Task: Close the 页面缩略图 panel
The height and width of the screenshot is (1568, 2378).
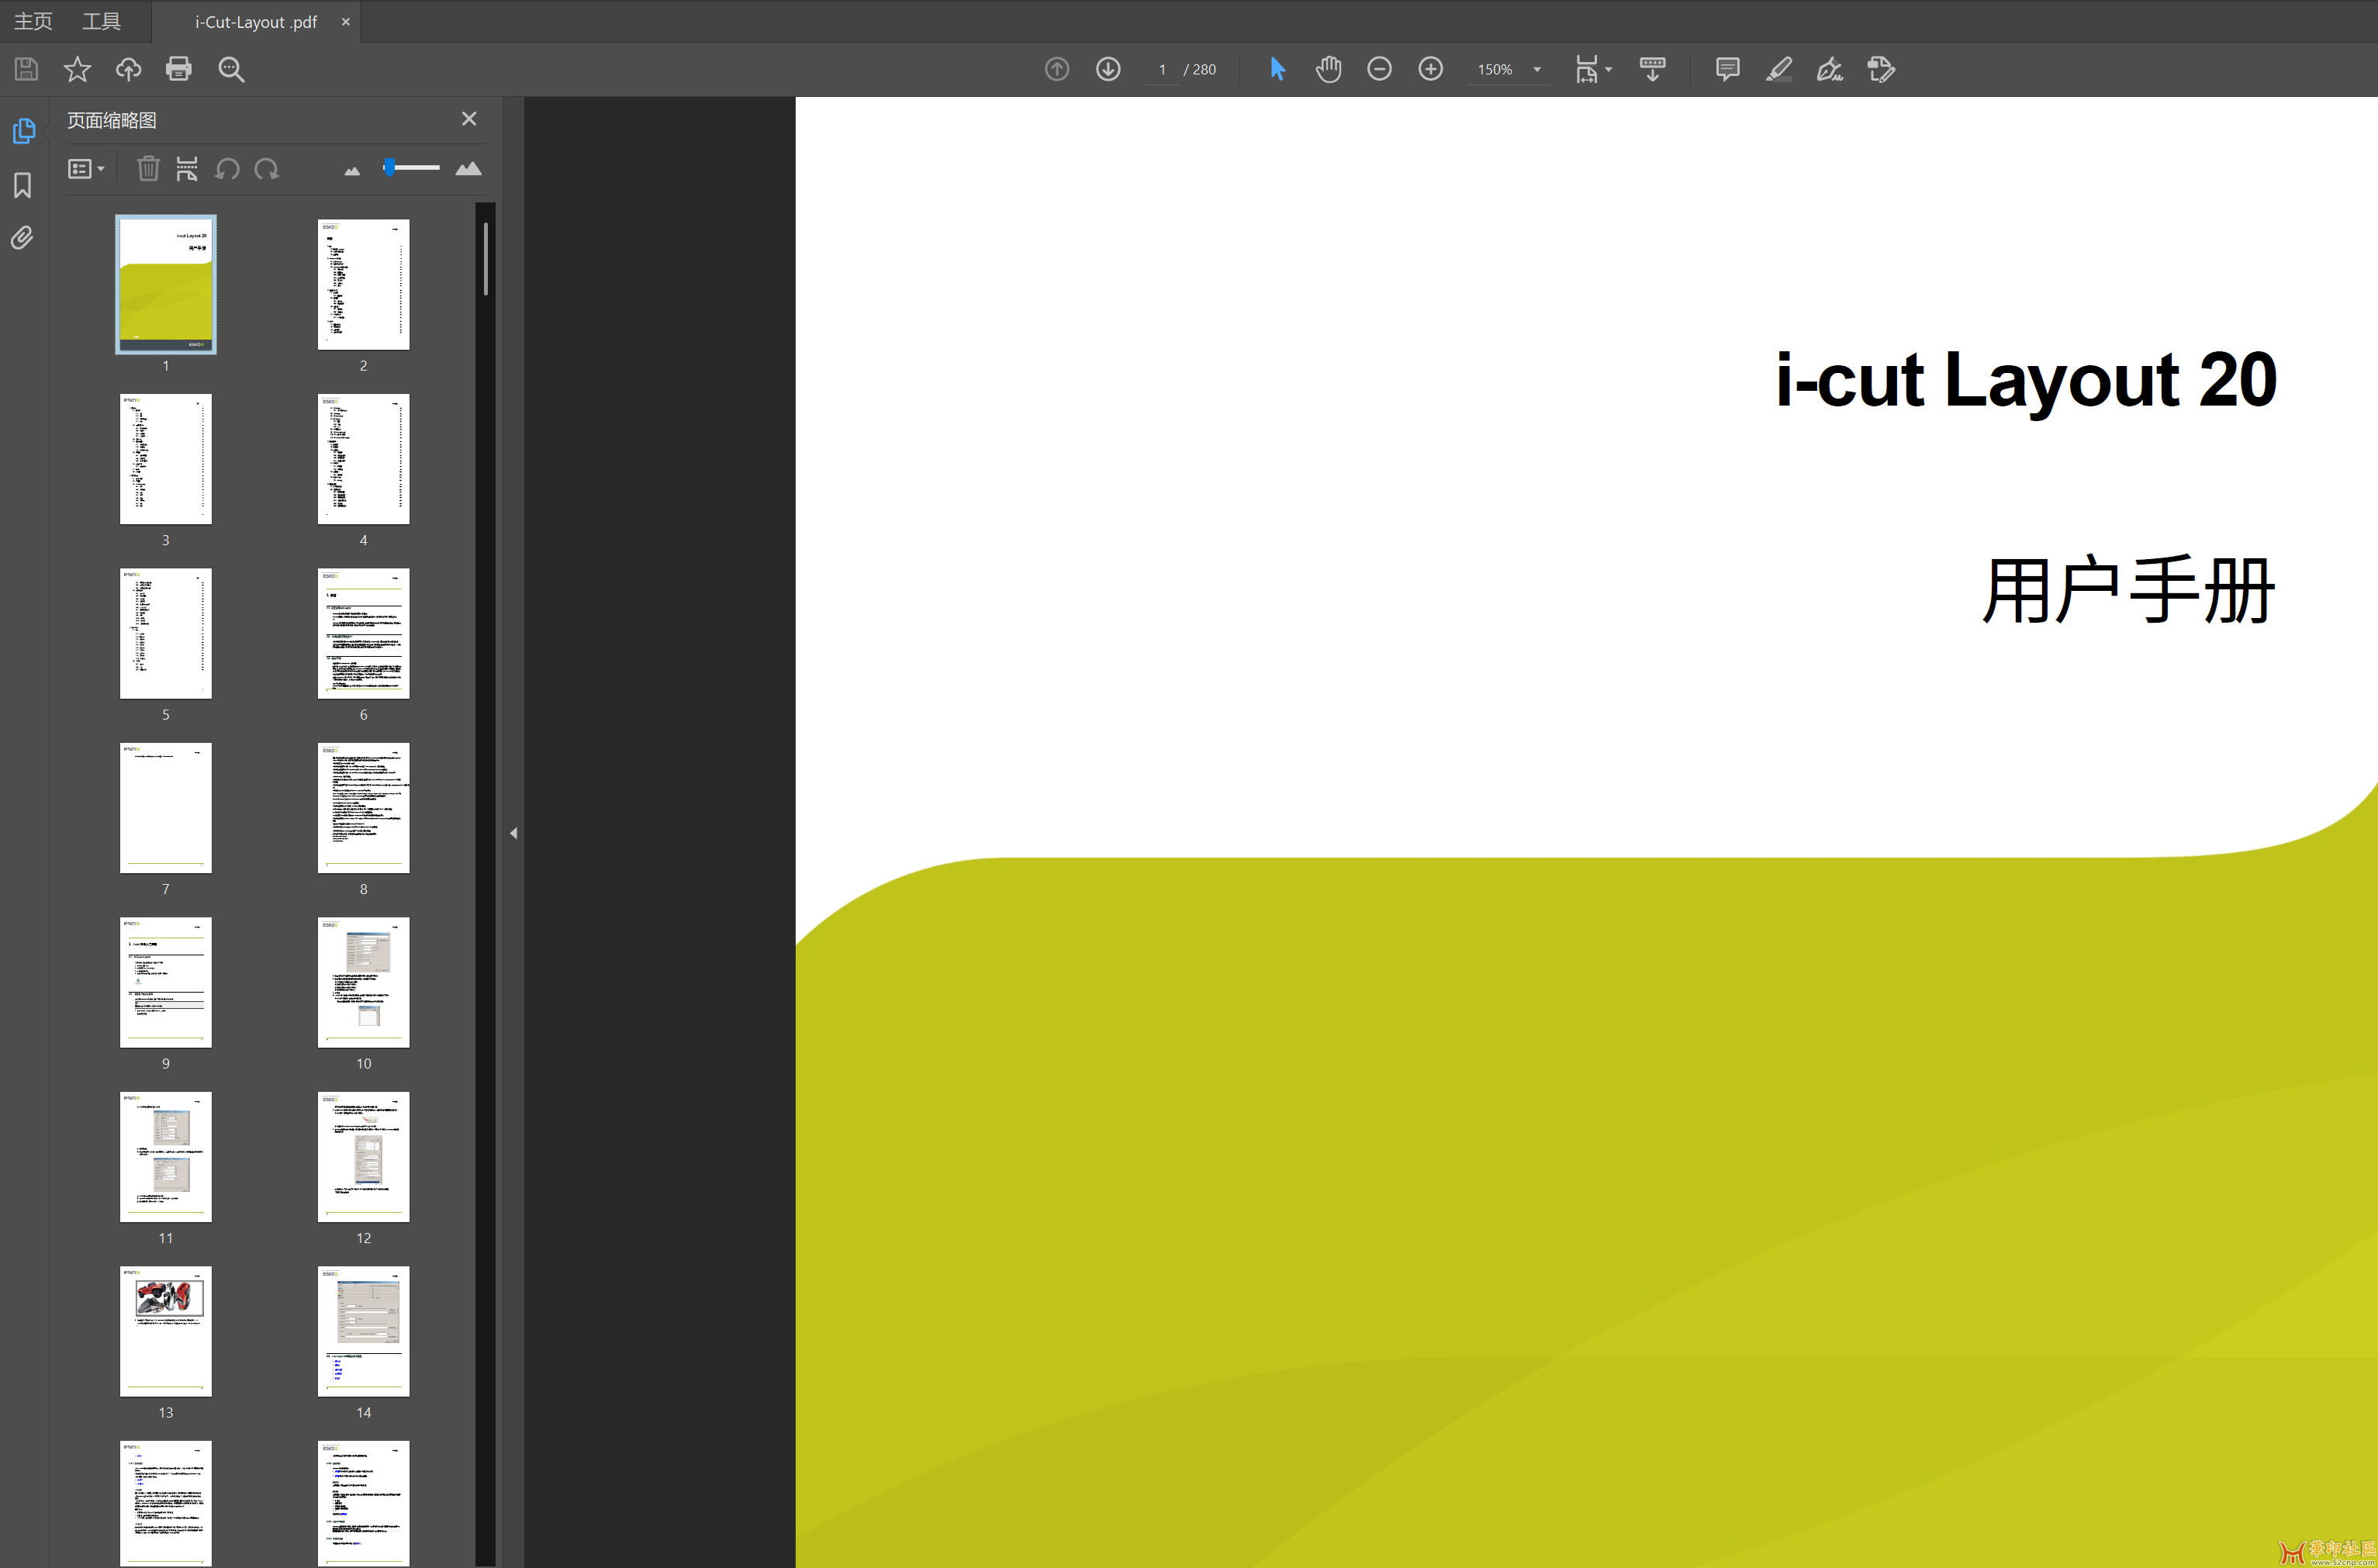Action: [469, 119]
